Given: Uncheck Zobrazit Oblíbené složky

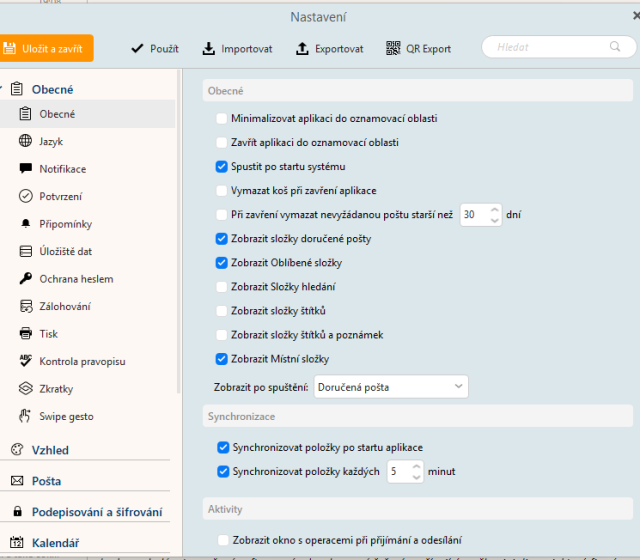Looking at the screenshot, I should coord(222,262).
